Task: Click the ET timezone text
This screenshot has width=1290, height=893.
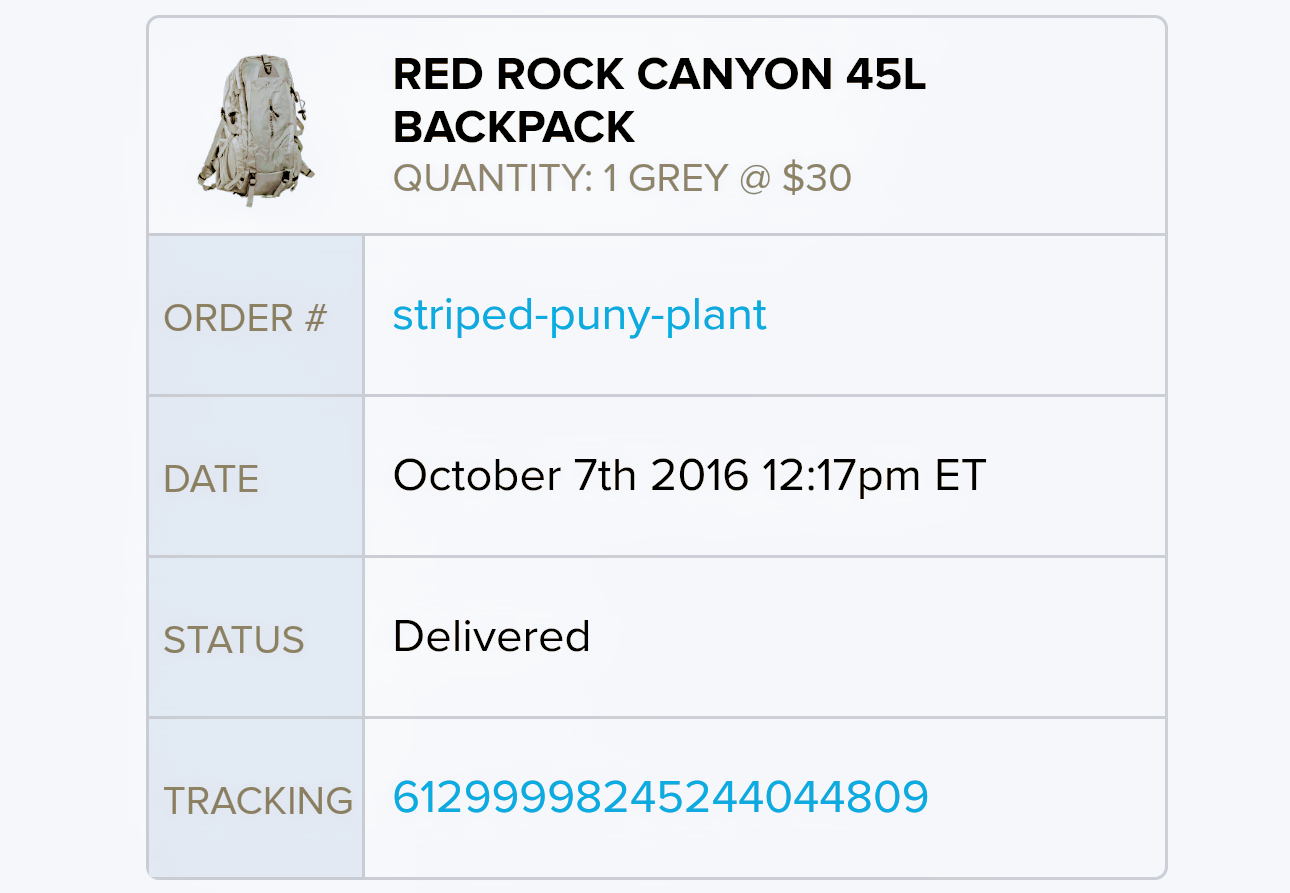Action: pyautogui.click(x=960, y=475)
